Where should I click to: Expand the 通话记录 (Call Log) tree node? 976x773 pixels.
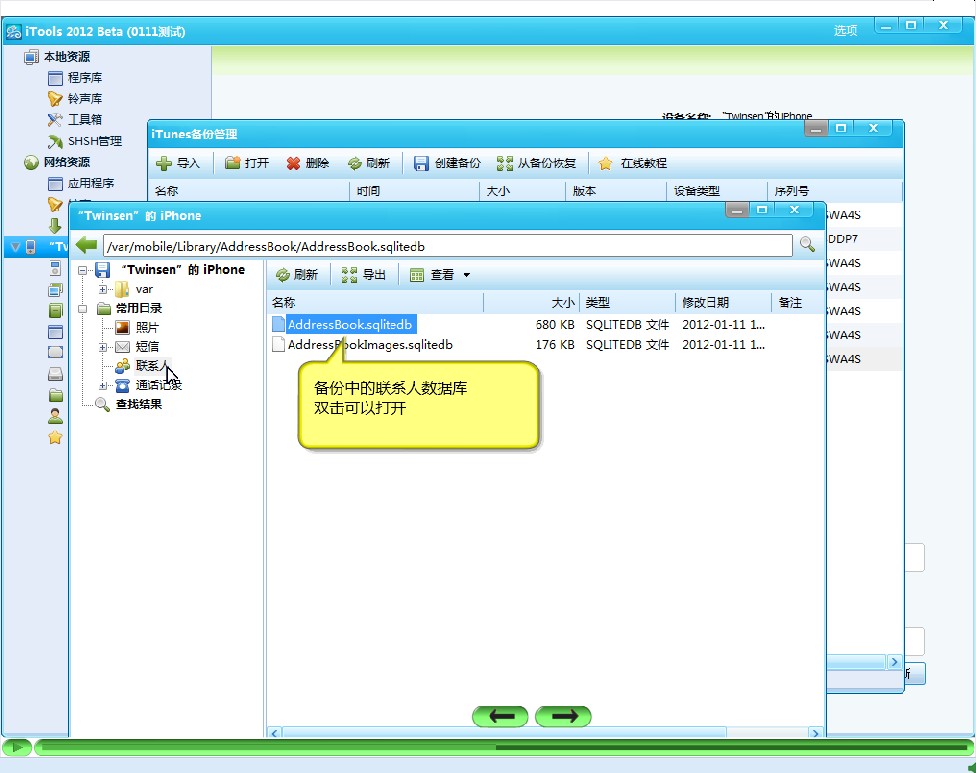coord(103,385)
